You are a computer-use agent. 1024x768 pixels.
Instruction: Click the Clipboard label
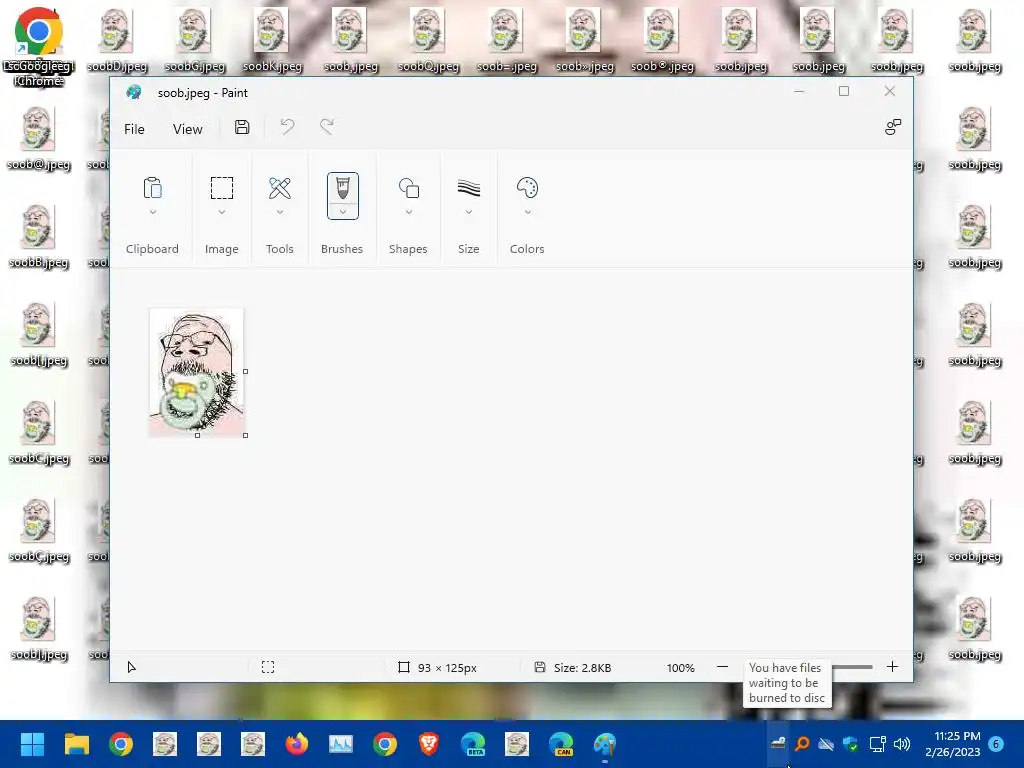152,249
